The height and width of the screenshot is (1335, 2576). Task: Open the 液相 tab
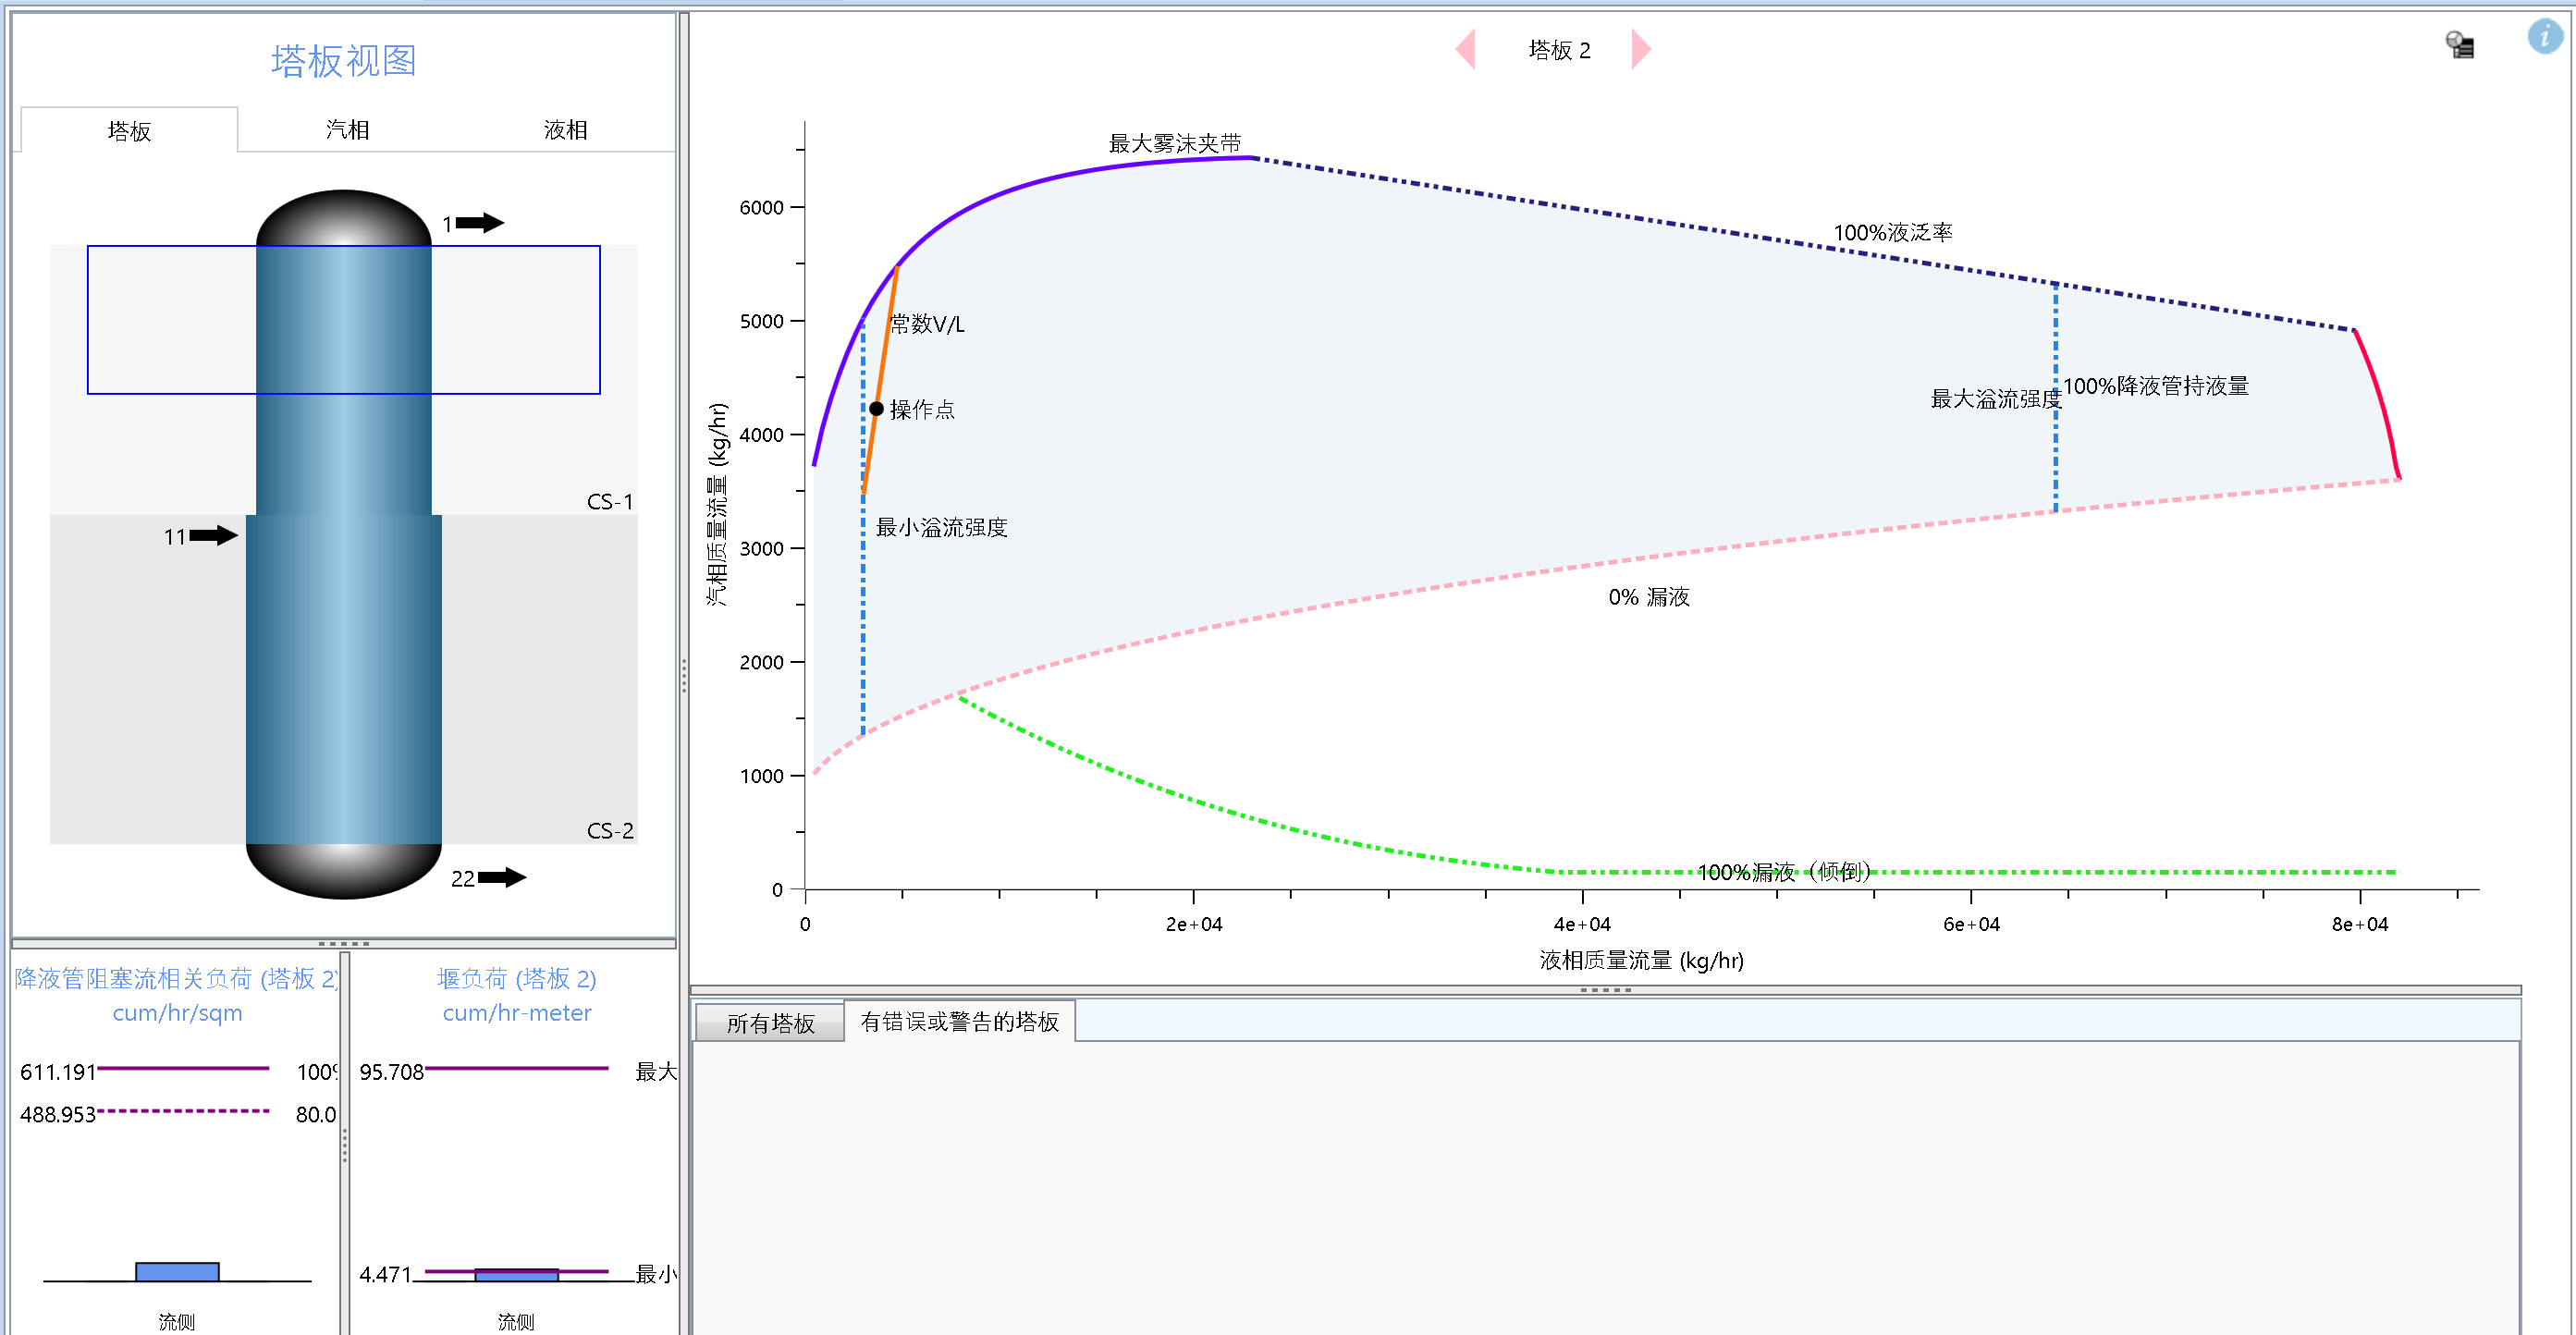(x=565, y=130)
